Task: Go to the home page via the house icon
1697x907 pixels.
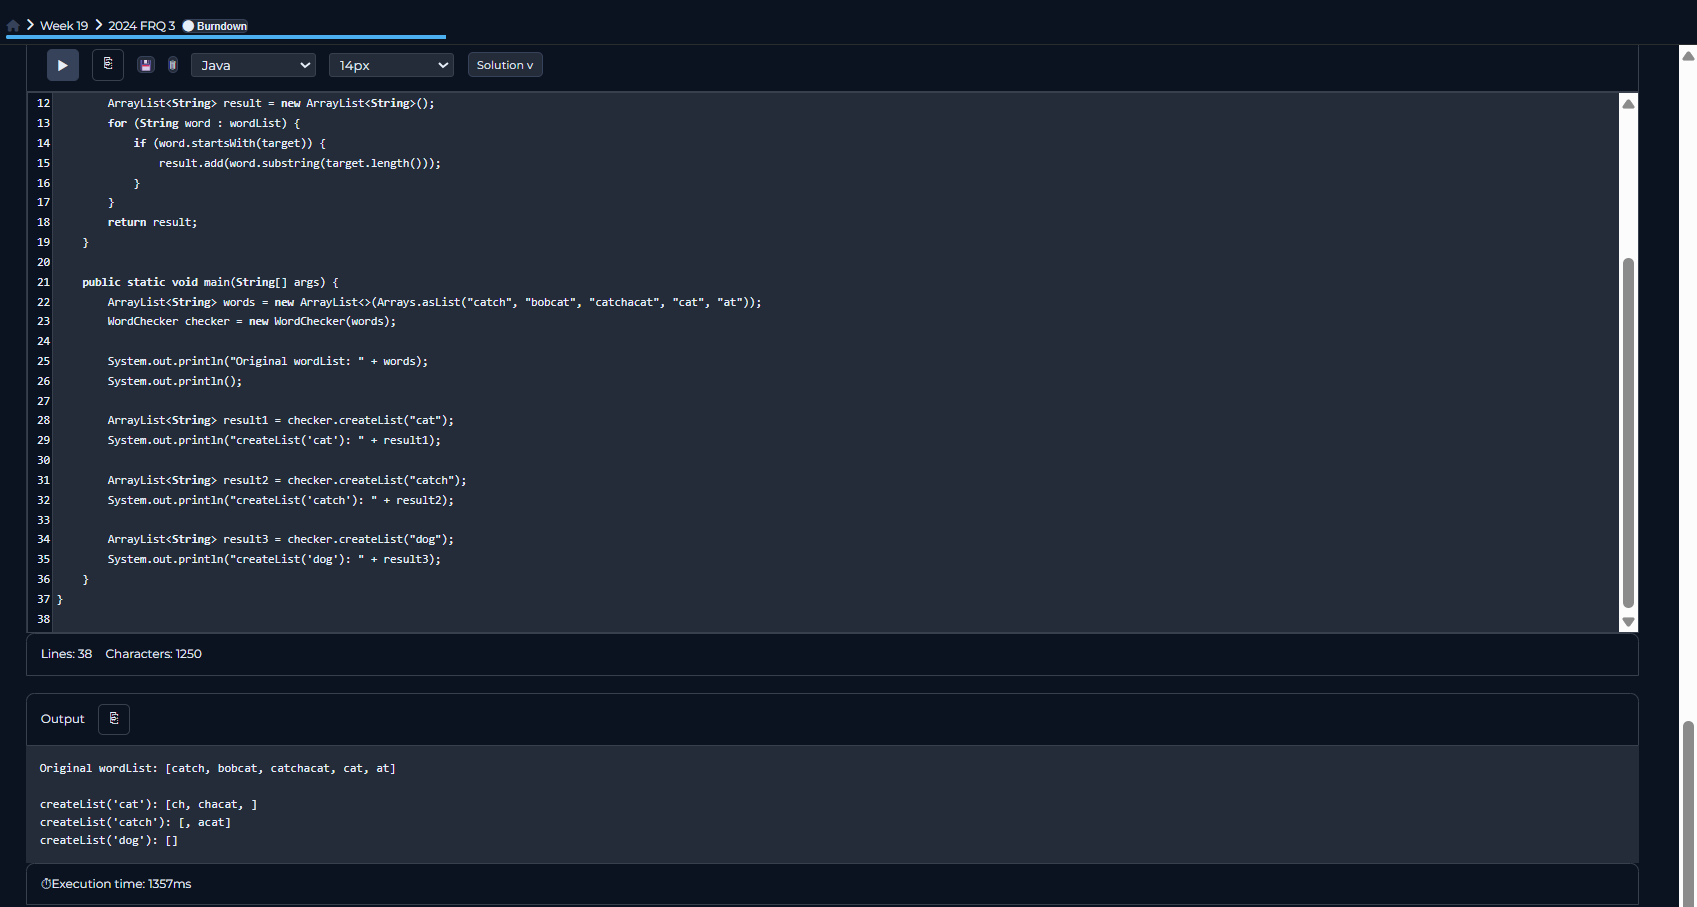Action: pyautogui.click(x=13, y=26)
